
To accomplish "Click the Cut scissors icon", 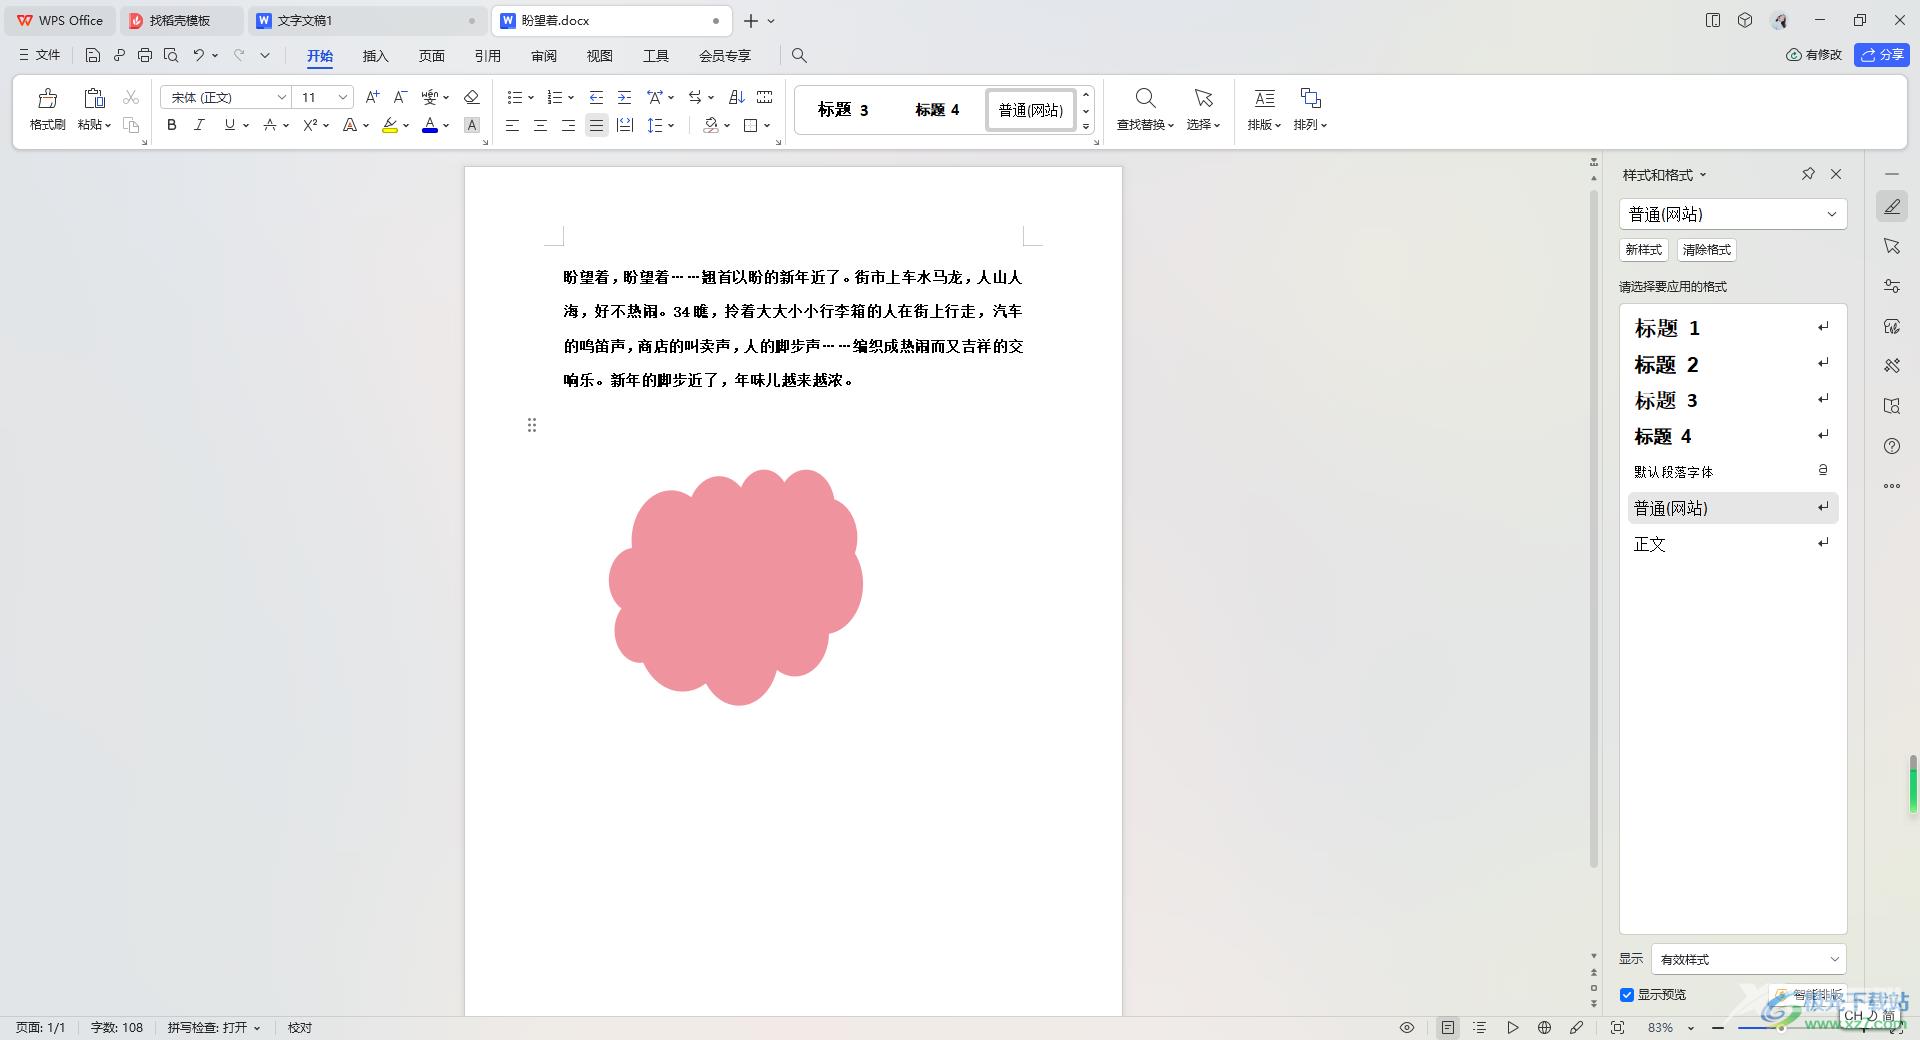I will pyautogui.click(x=131, y=97).
